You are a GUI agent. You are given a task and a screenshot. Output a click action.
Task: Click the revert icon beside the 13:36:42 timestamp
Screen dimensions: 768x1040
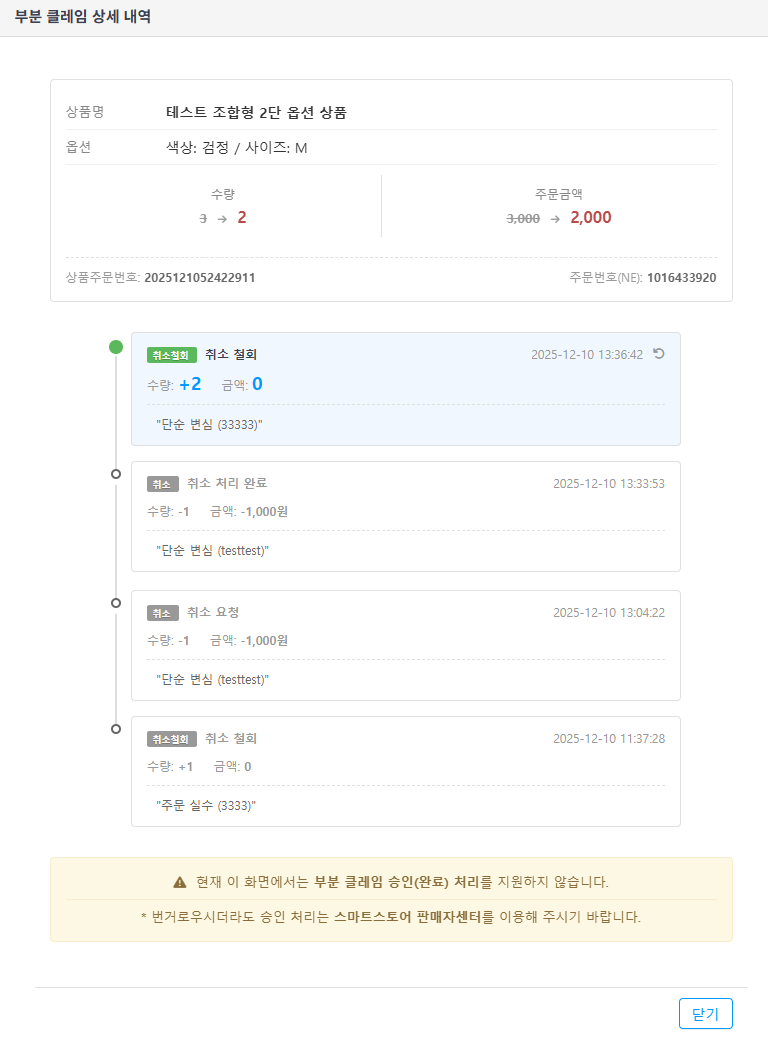[659, 354]
